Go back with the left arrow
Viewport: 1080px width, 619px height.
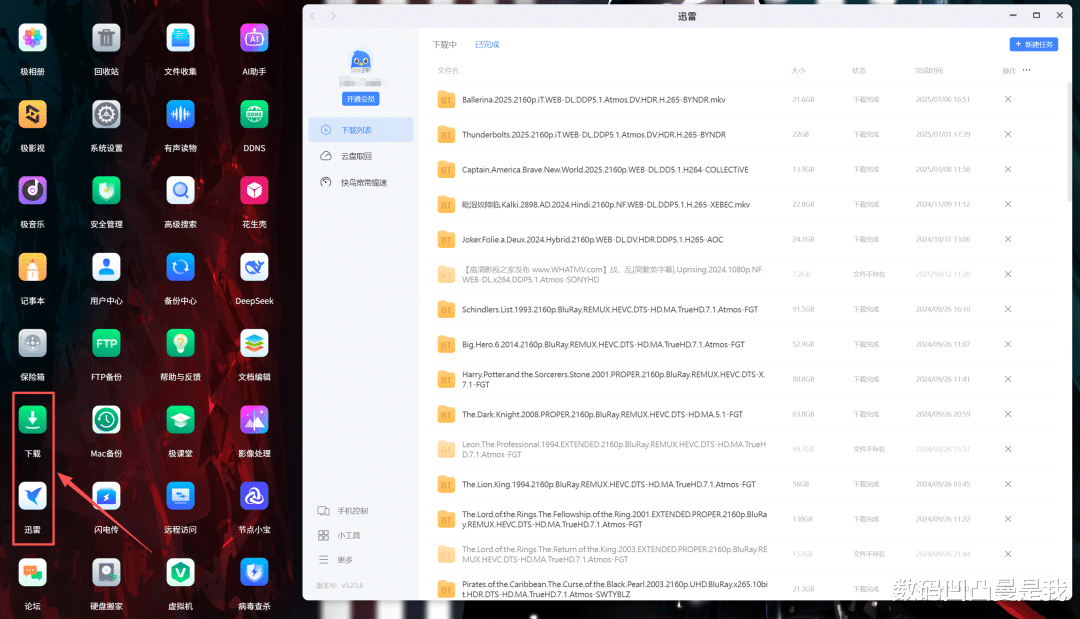(313, 16)
